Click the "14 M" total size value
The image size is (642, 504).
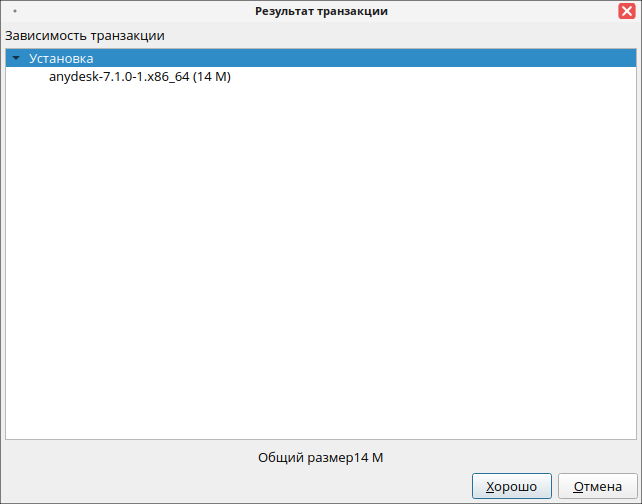coord(369,458)
